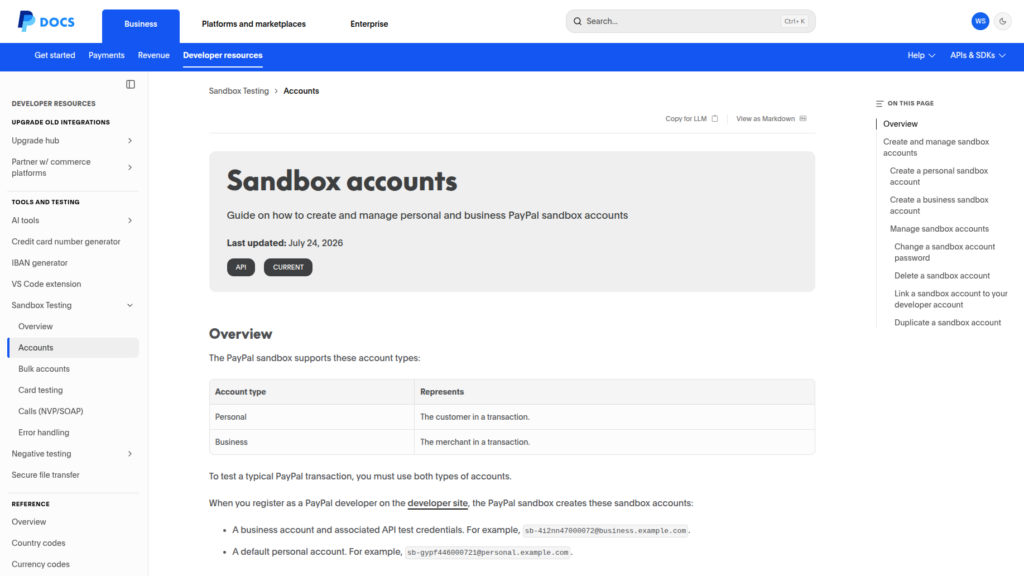Open Sandbox Testing Overview sidebar item
Screen dimensions: 1024x576
point(35,327)
